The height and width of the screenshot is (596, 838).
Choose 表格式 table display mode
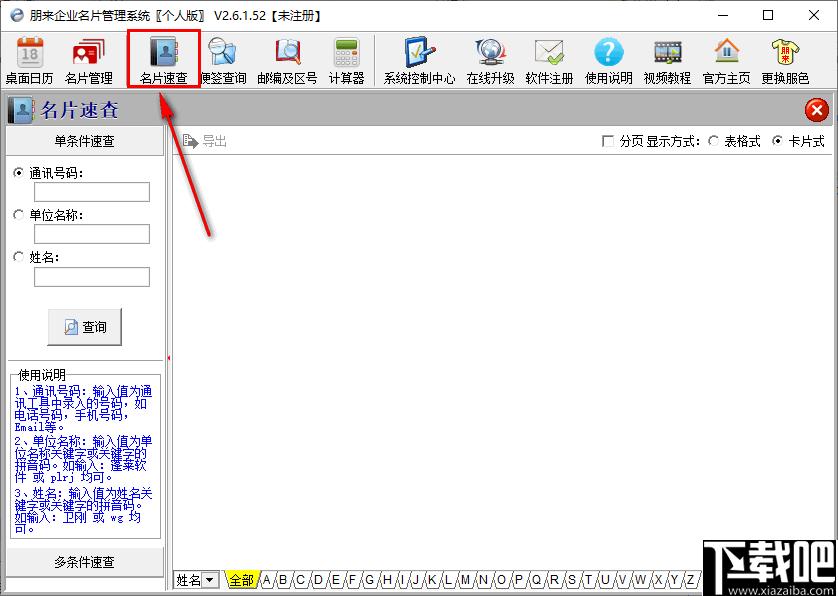(713, 141)
